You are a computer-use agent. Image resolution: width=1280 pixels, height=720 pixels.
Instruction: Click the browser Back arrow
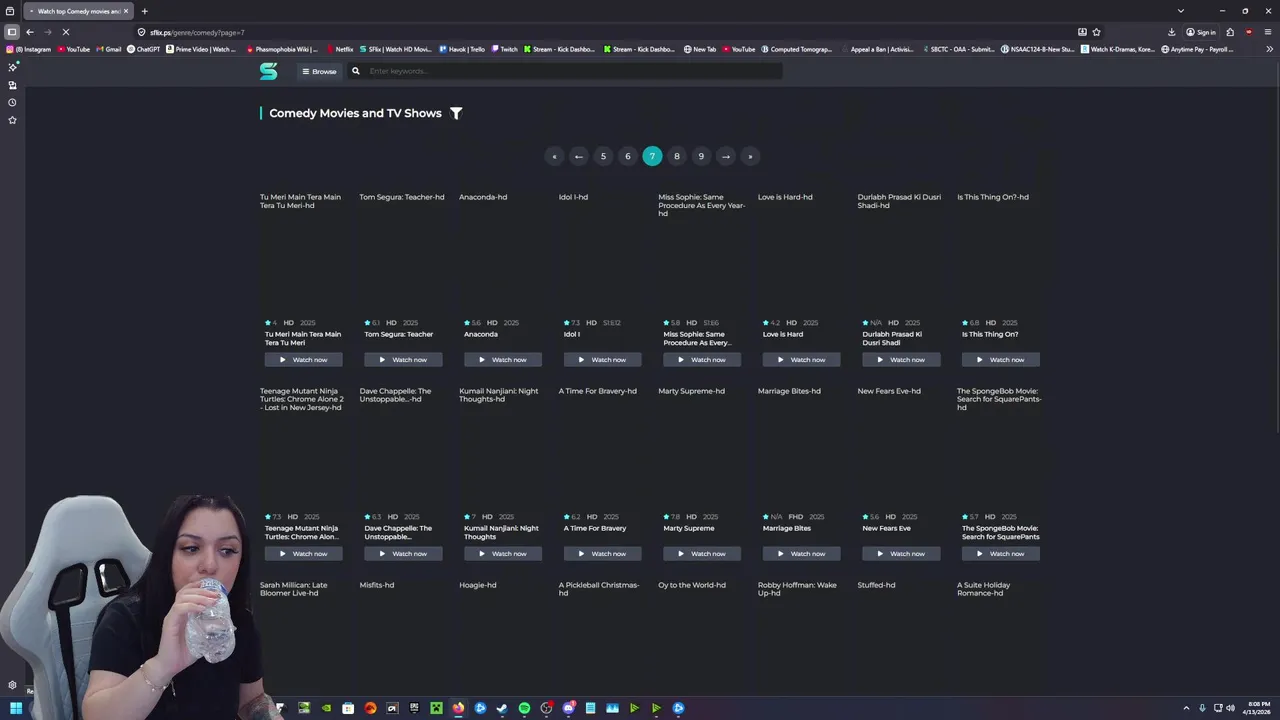point(30,32)
